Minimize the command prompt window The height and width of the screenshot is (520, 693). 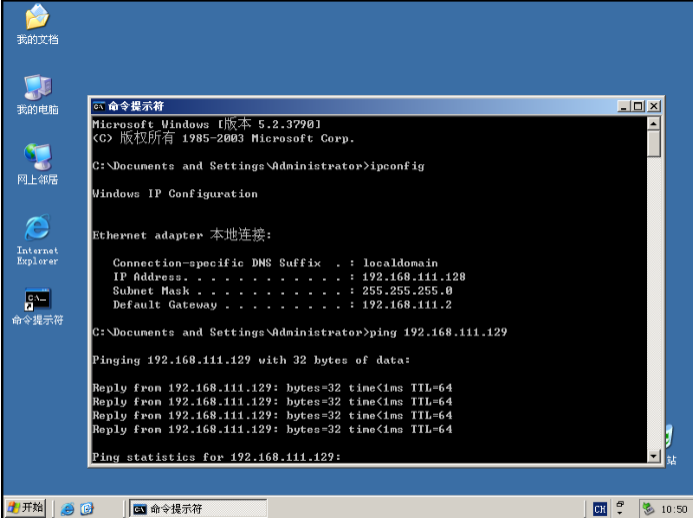point(623,106)
